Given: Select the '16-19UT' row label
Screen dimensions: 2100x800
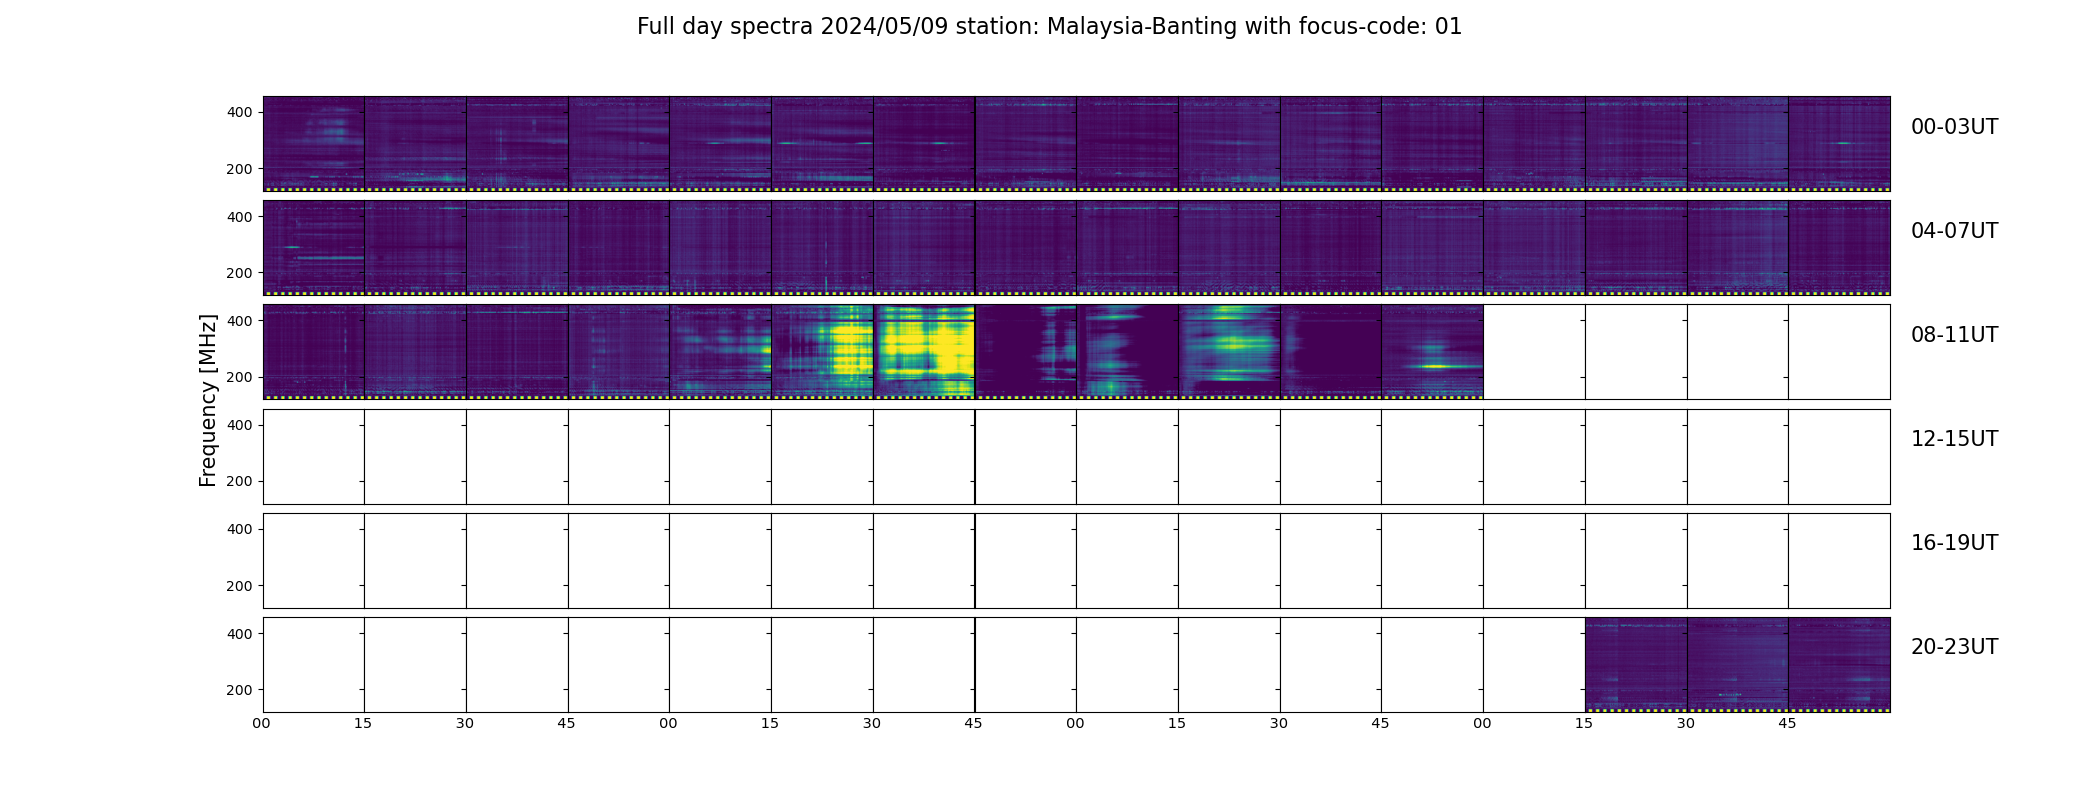Looking at the screenshot, I should (x=1954, y=543).
